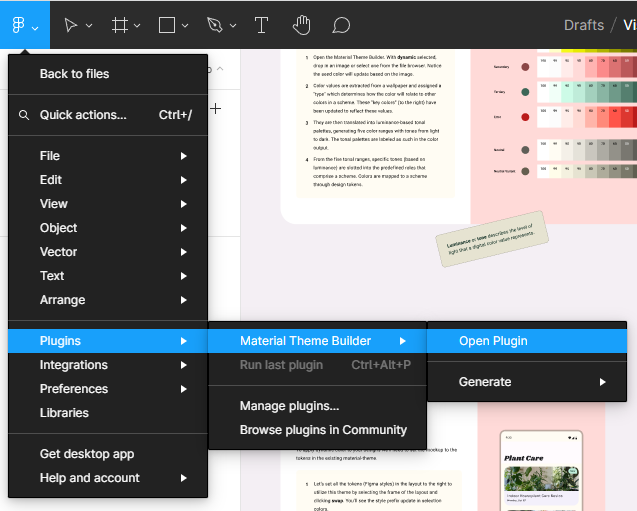Select the Text tool
This screenshot has width=637, height=511.
point(261,25)
